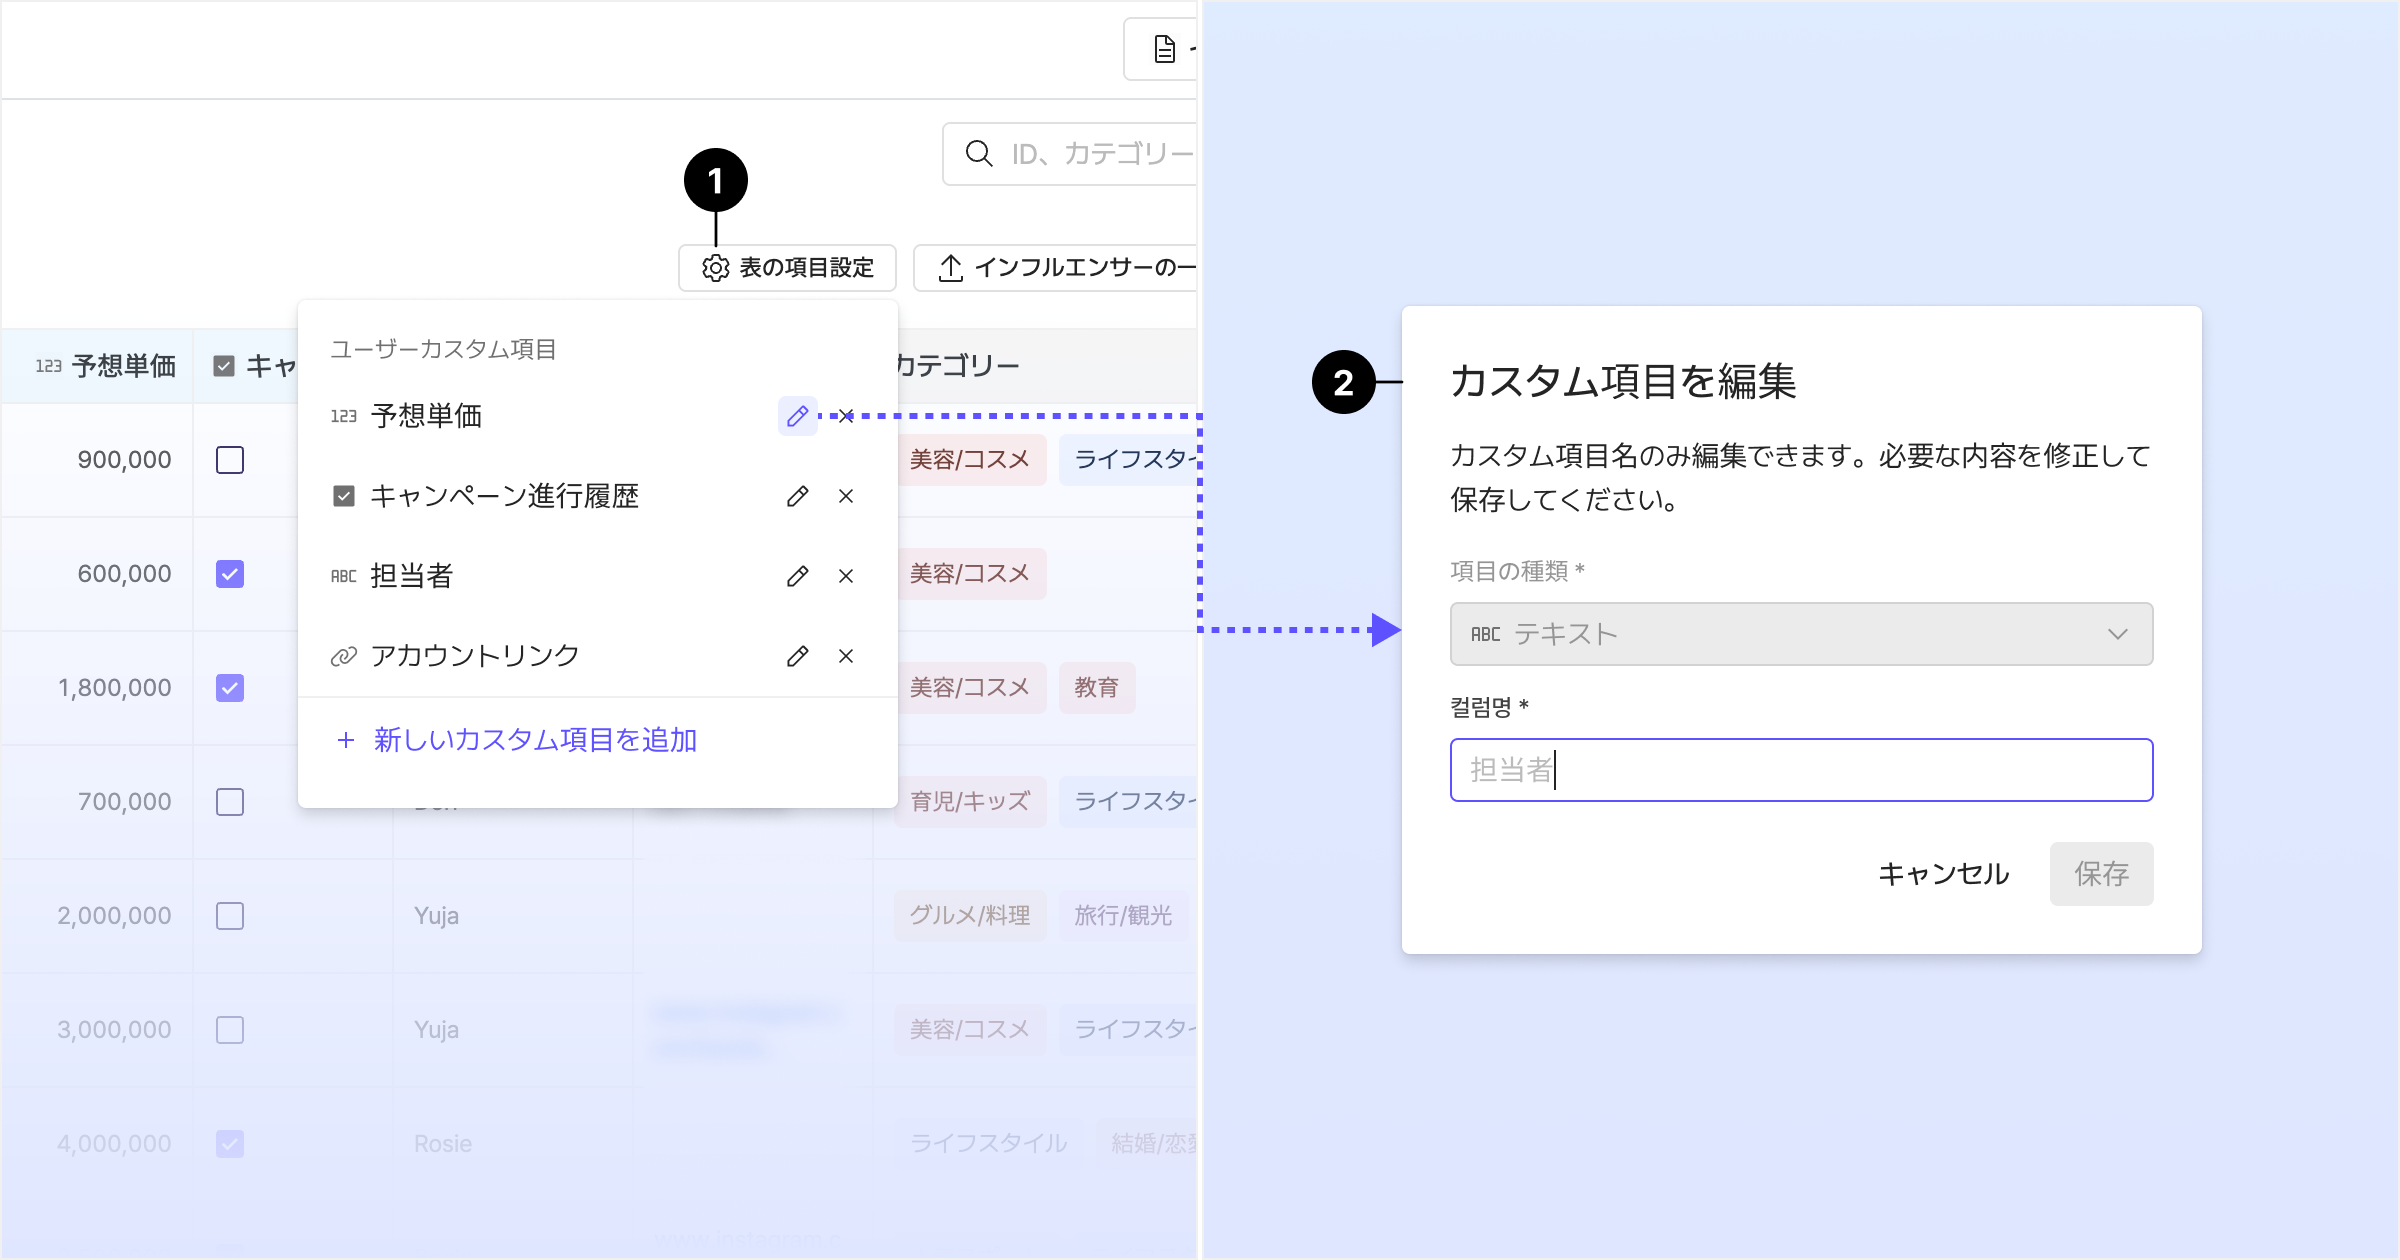Delete the 担当者 custom item

tap(846, 576)
